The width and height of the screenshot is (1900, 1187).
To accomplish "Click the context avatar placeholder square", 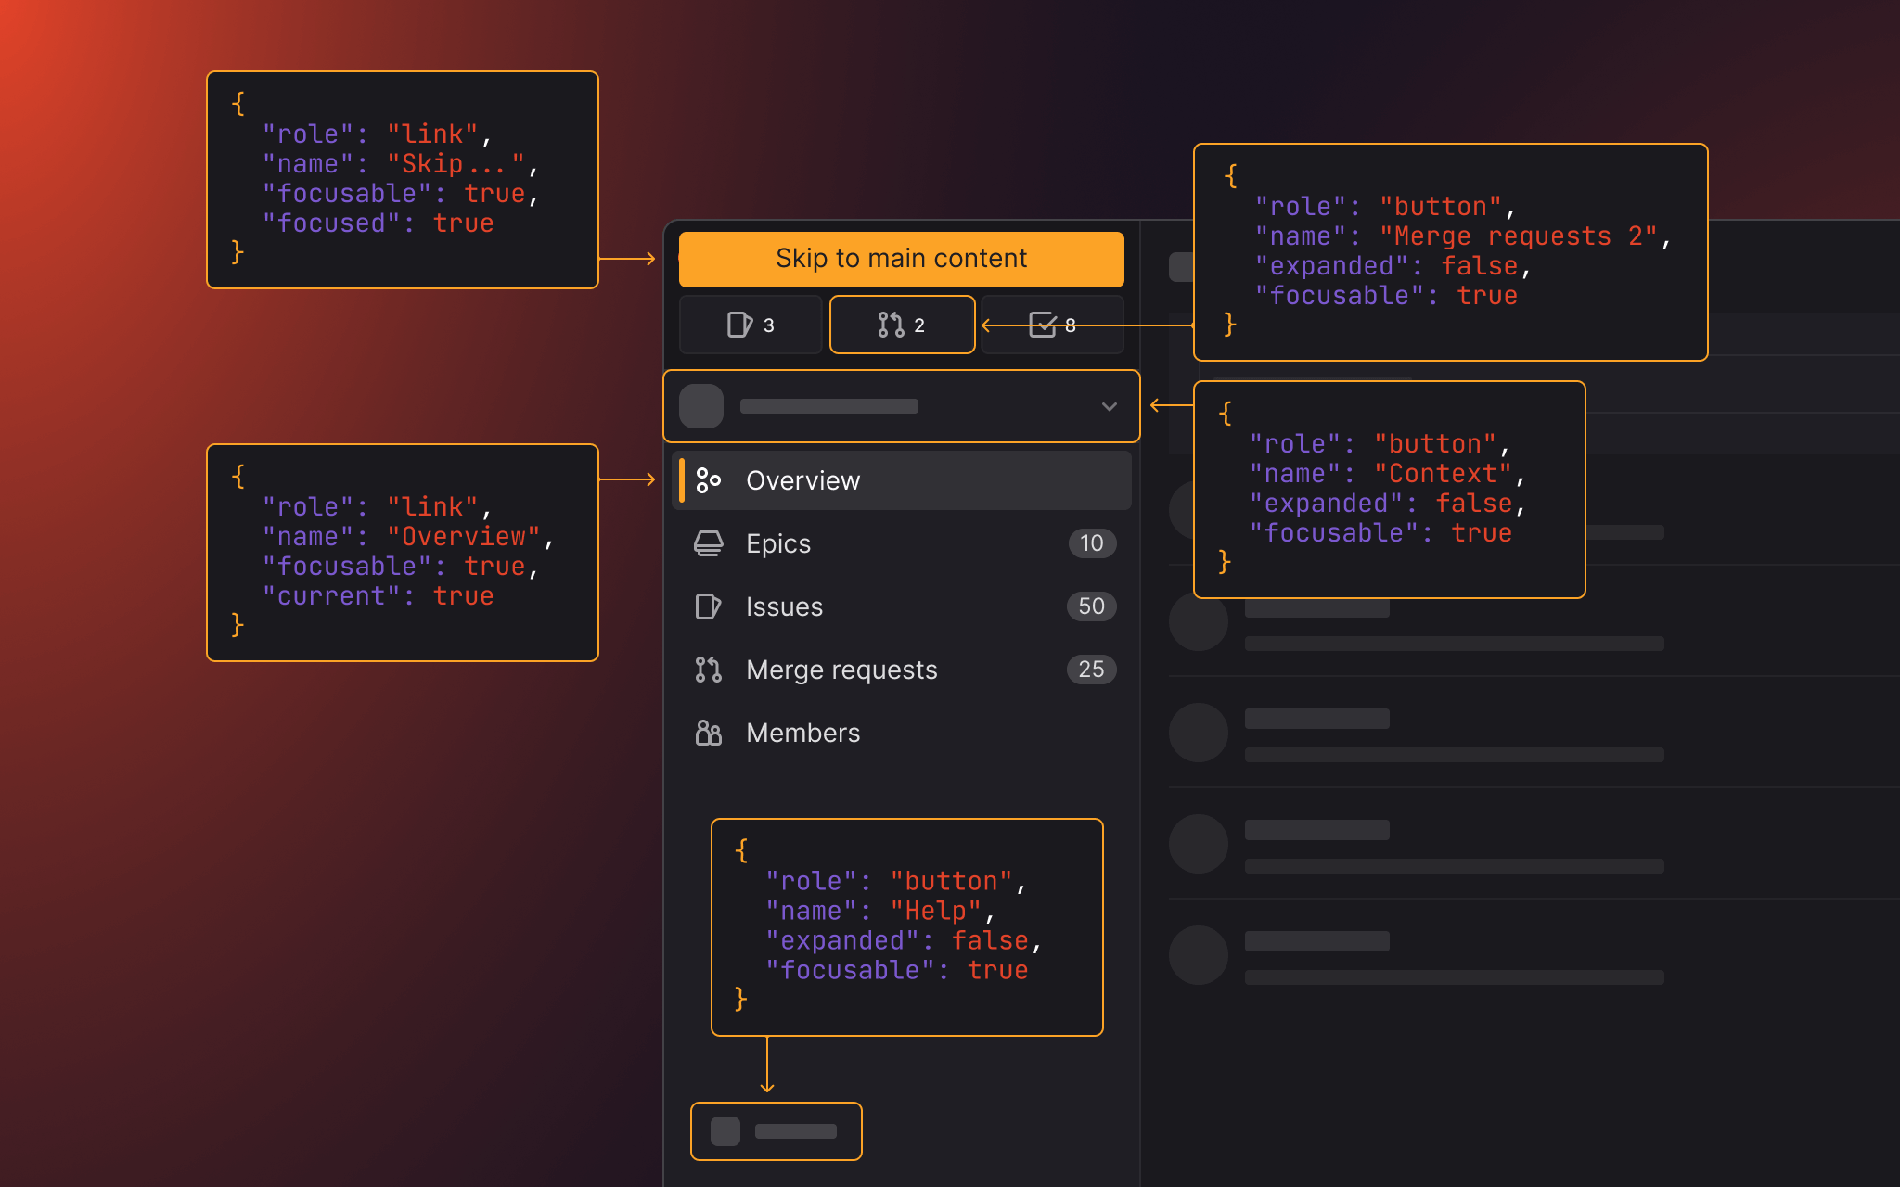I will [701, 406].
